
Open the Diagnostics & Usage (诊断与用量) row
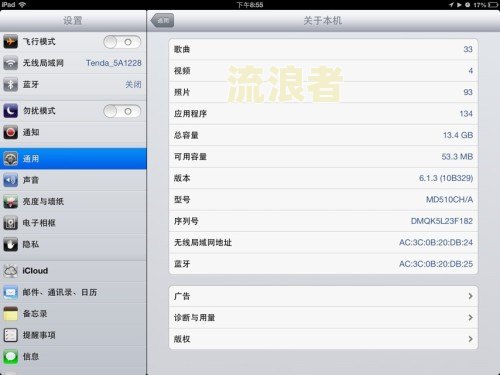323,317
